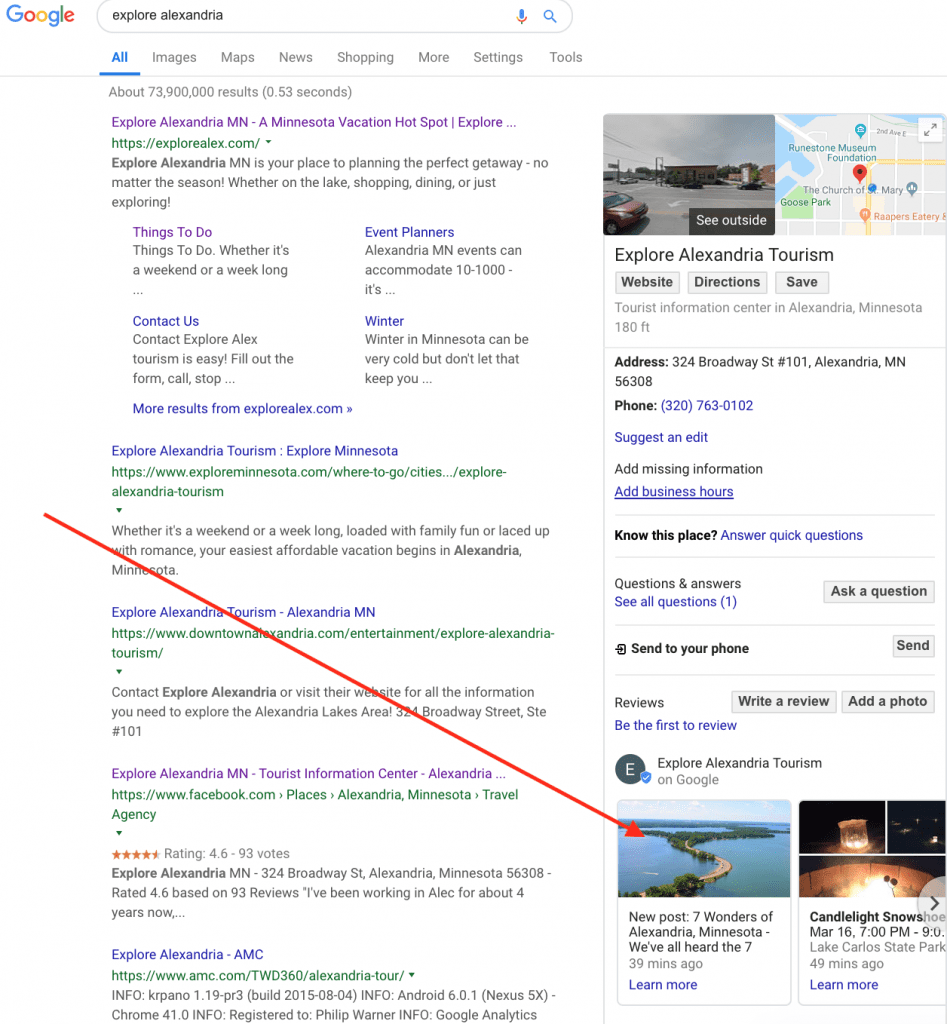The height and width of the screenshot is (1024, 947).
Task: Click the Runestone Museum map marker
Action: pos(861,131)
